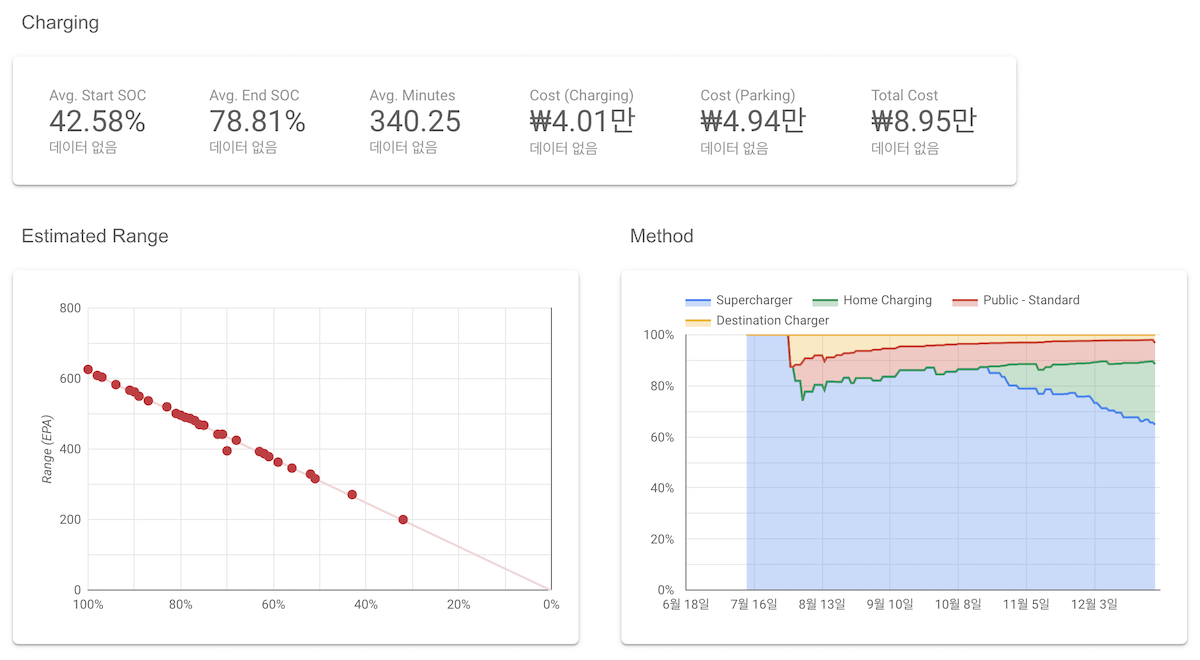Select the Avg. Start SOC value 42.58%
The height and width of the screenshot is (660, 1200).
coord(97,122)
